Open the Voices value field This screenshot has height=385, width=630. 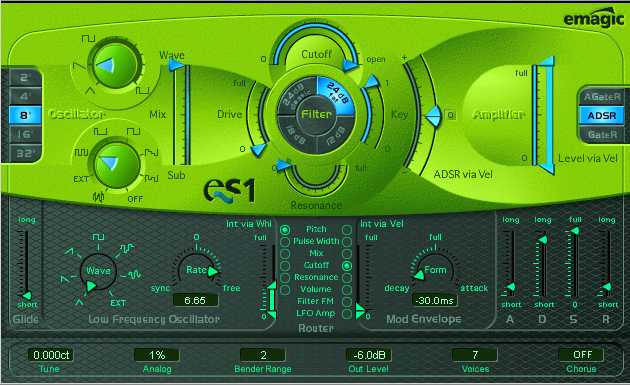[x=475, y=355]
